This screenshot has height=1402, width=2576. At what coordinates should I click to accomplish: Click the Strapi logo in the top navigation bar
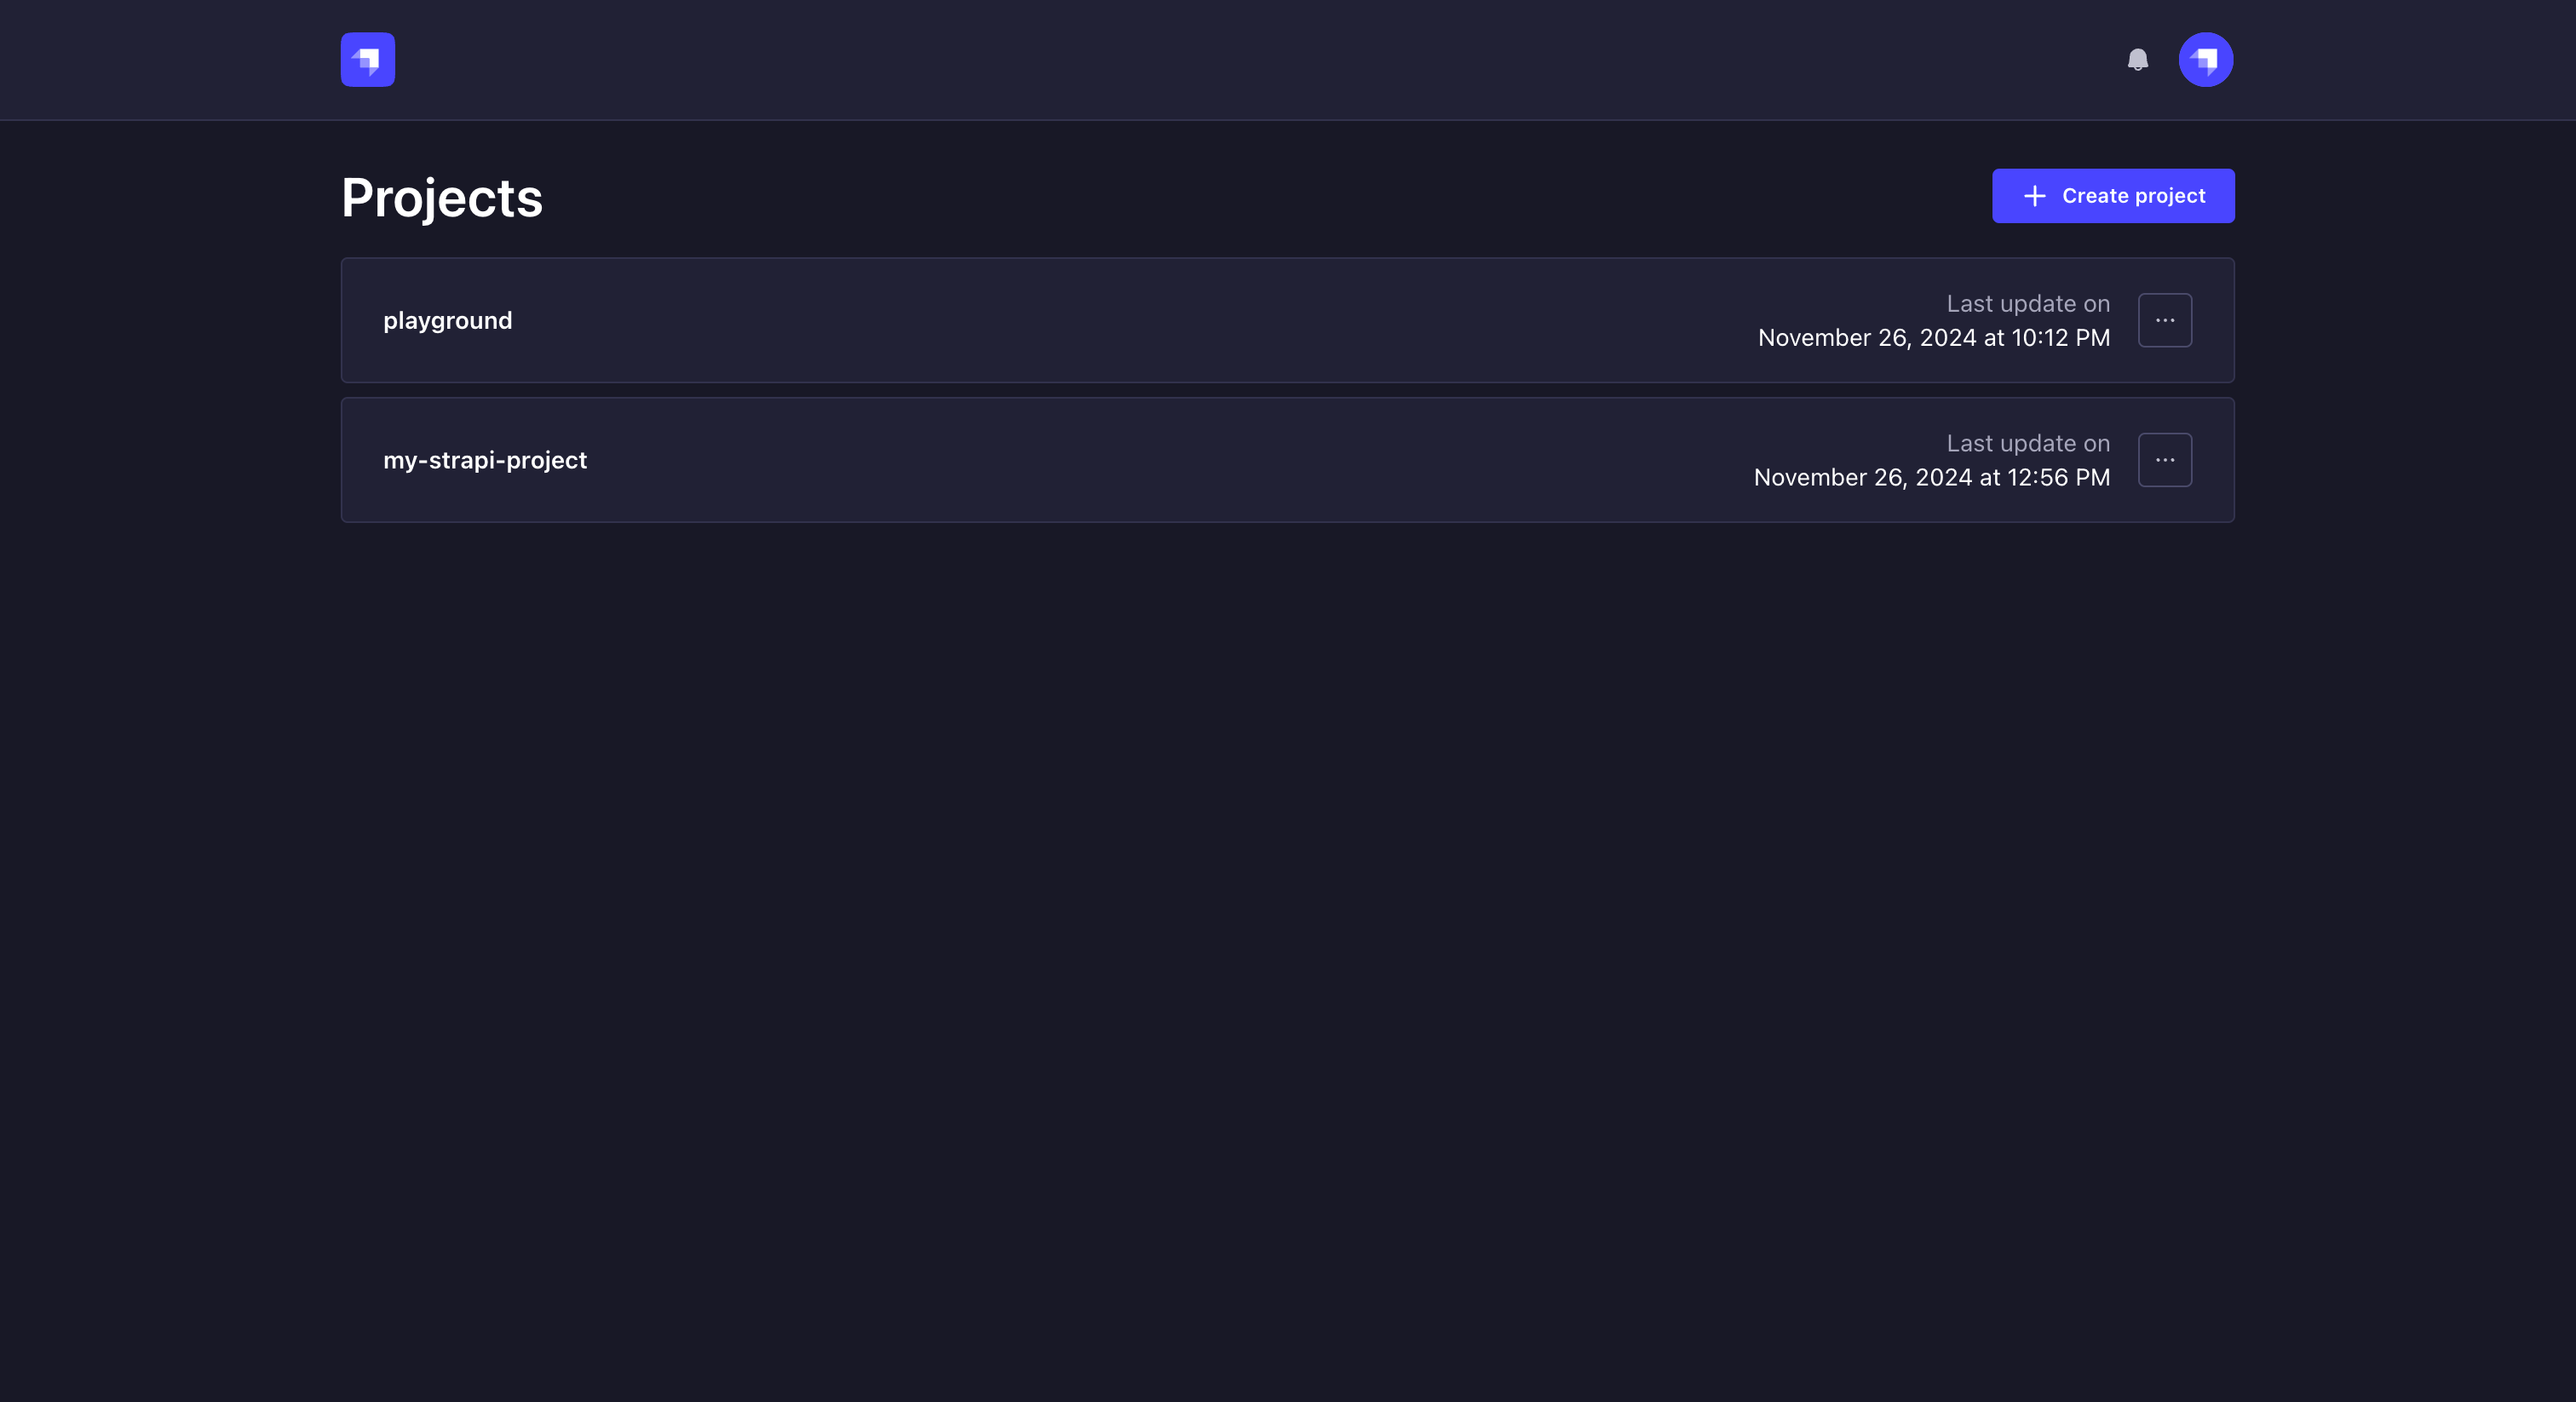pos(367,59)
